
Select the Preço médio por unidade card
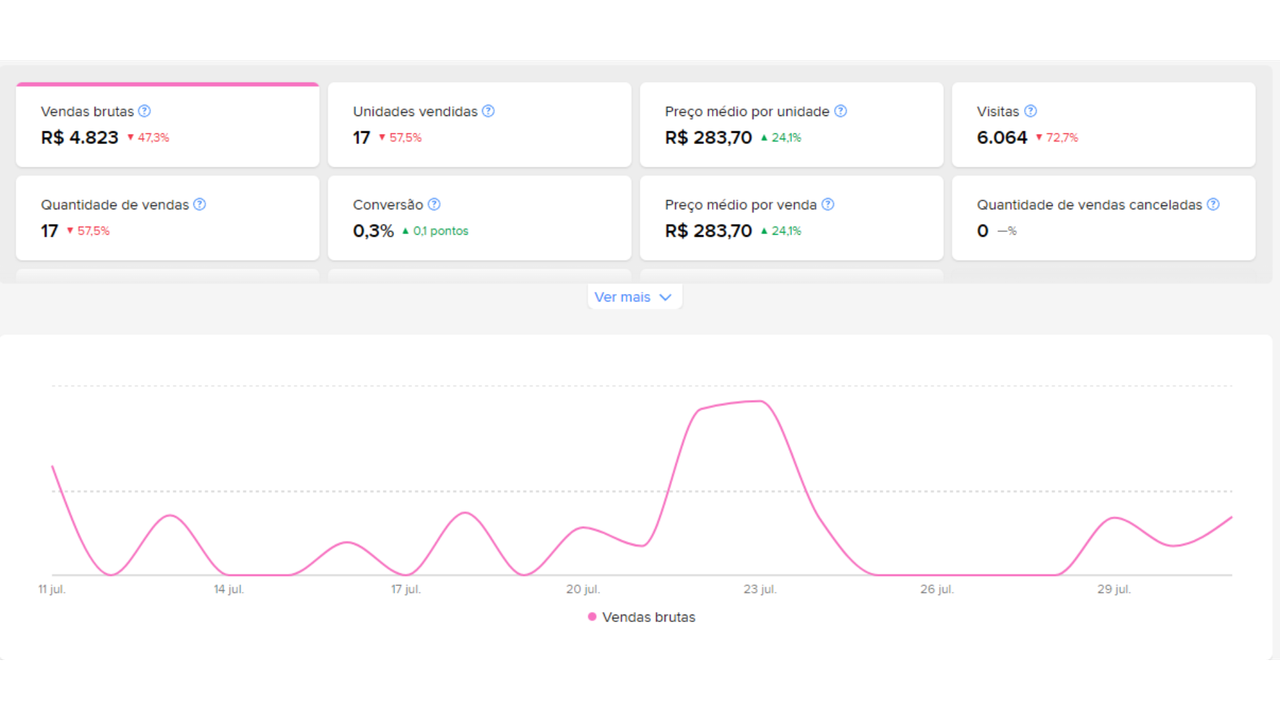tap(792, 125)
